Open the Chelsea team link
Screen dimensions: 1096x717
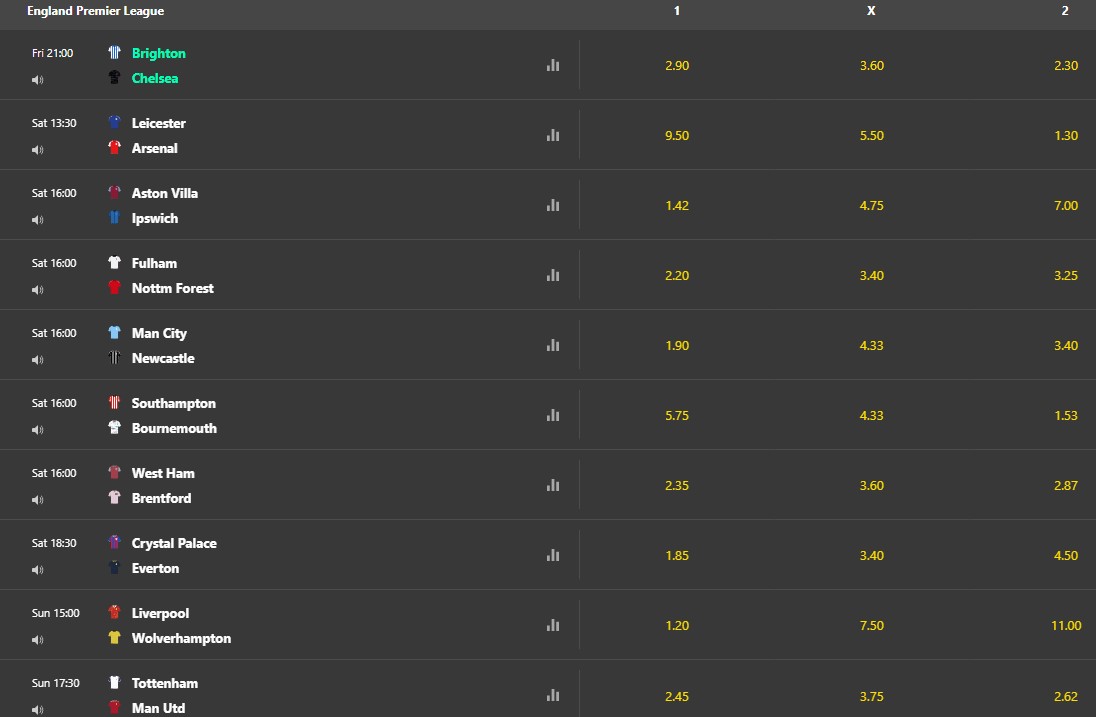154,78
